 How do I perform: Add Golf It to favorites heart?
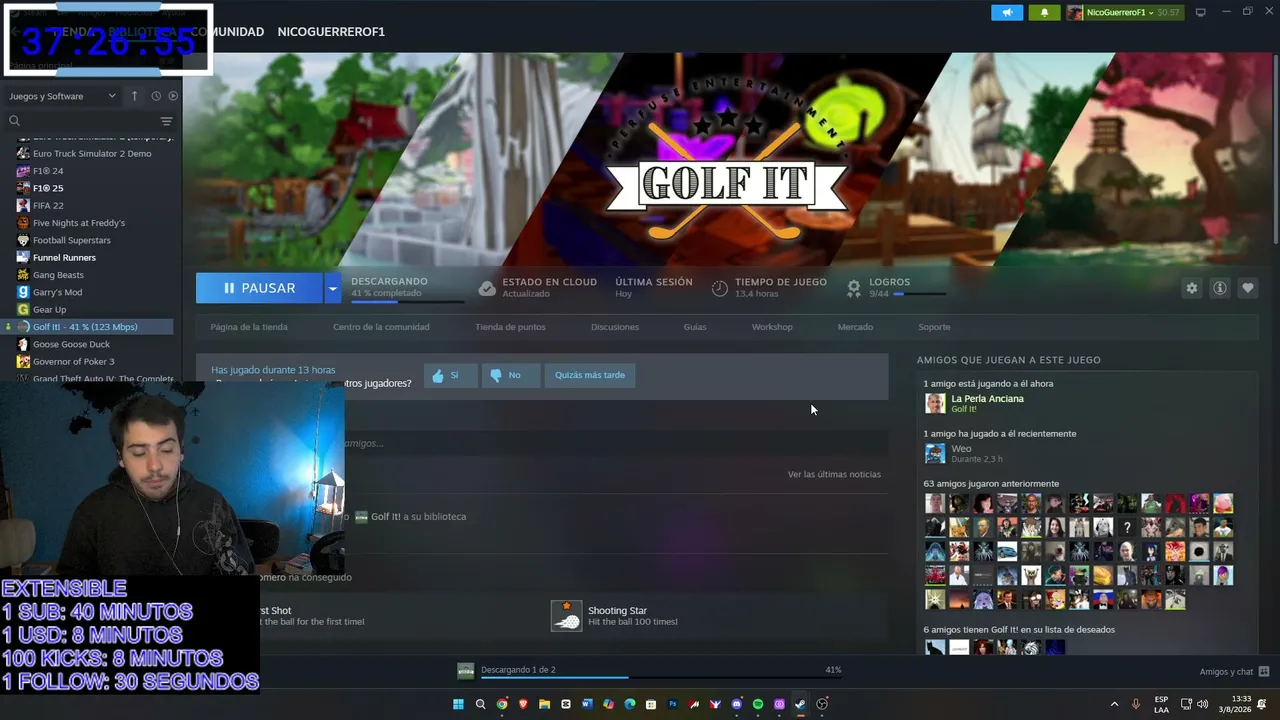[x=1248, y=288]
